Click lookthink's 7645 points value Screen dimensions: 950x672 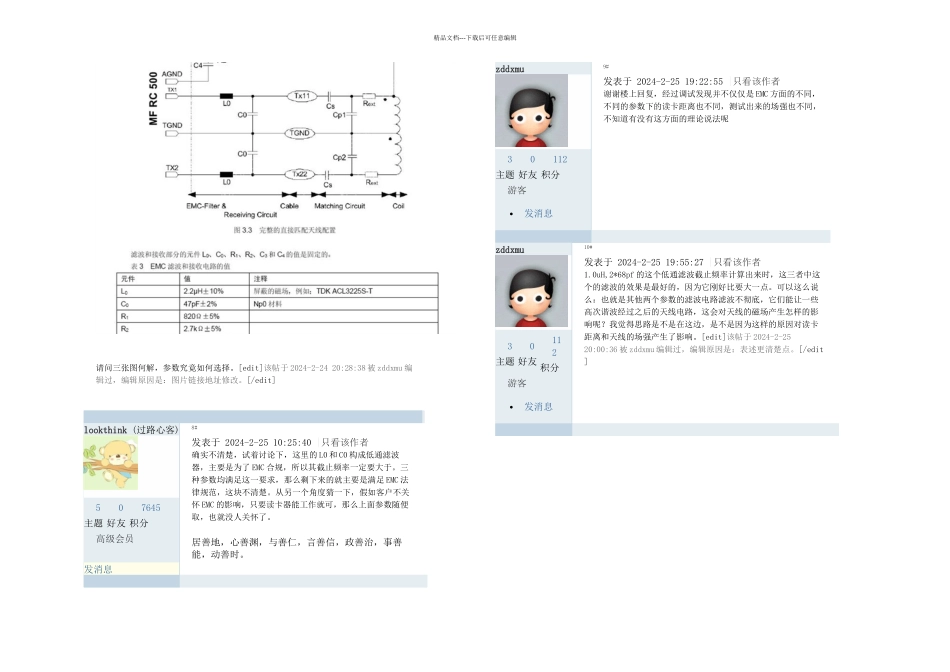pyautogui.click(x=151, y=508)
